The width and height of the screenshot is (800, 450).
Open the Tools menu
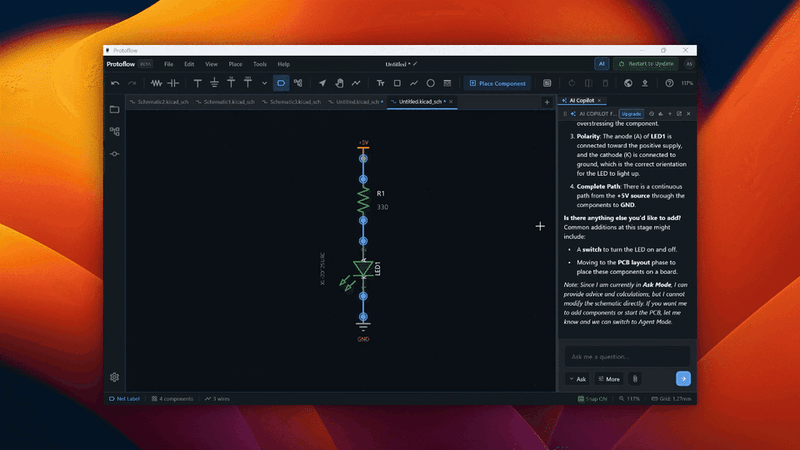[260, 64]
